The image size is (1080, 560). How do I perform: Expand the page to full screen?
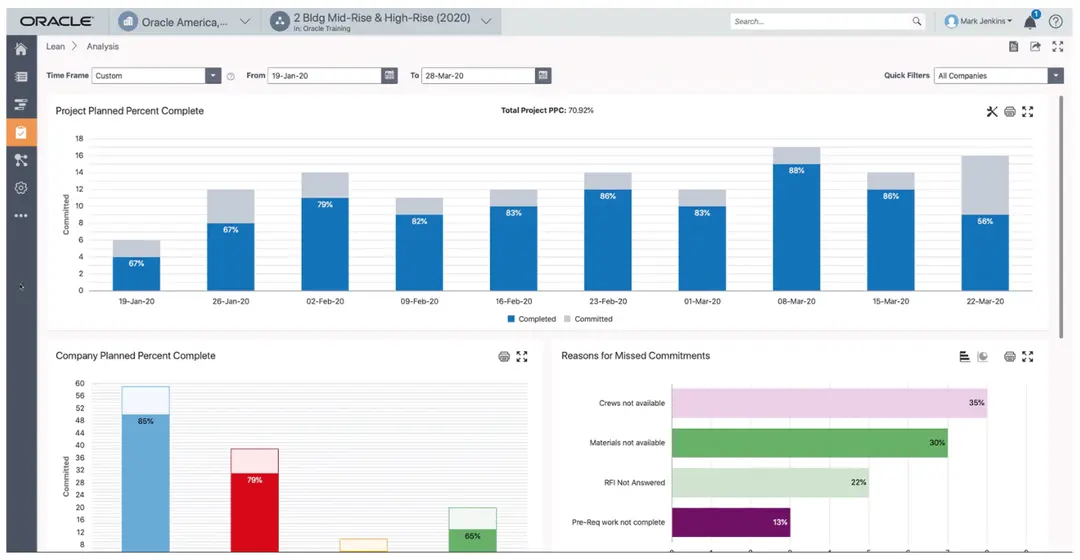pos(1058,46)
